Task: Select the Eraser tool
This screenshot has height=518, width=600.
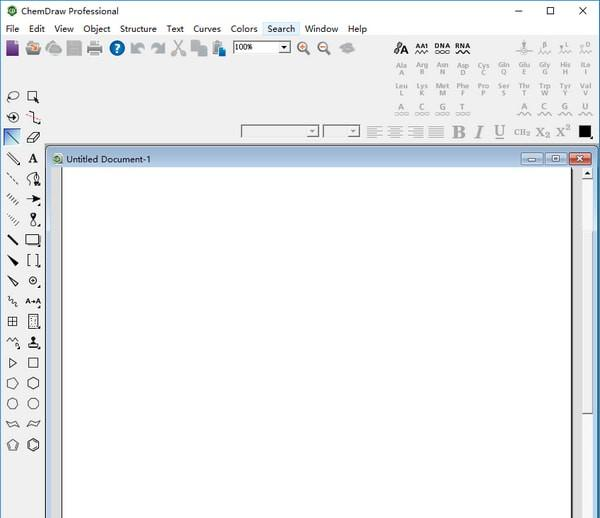Action: point(33,137)
